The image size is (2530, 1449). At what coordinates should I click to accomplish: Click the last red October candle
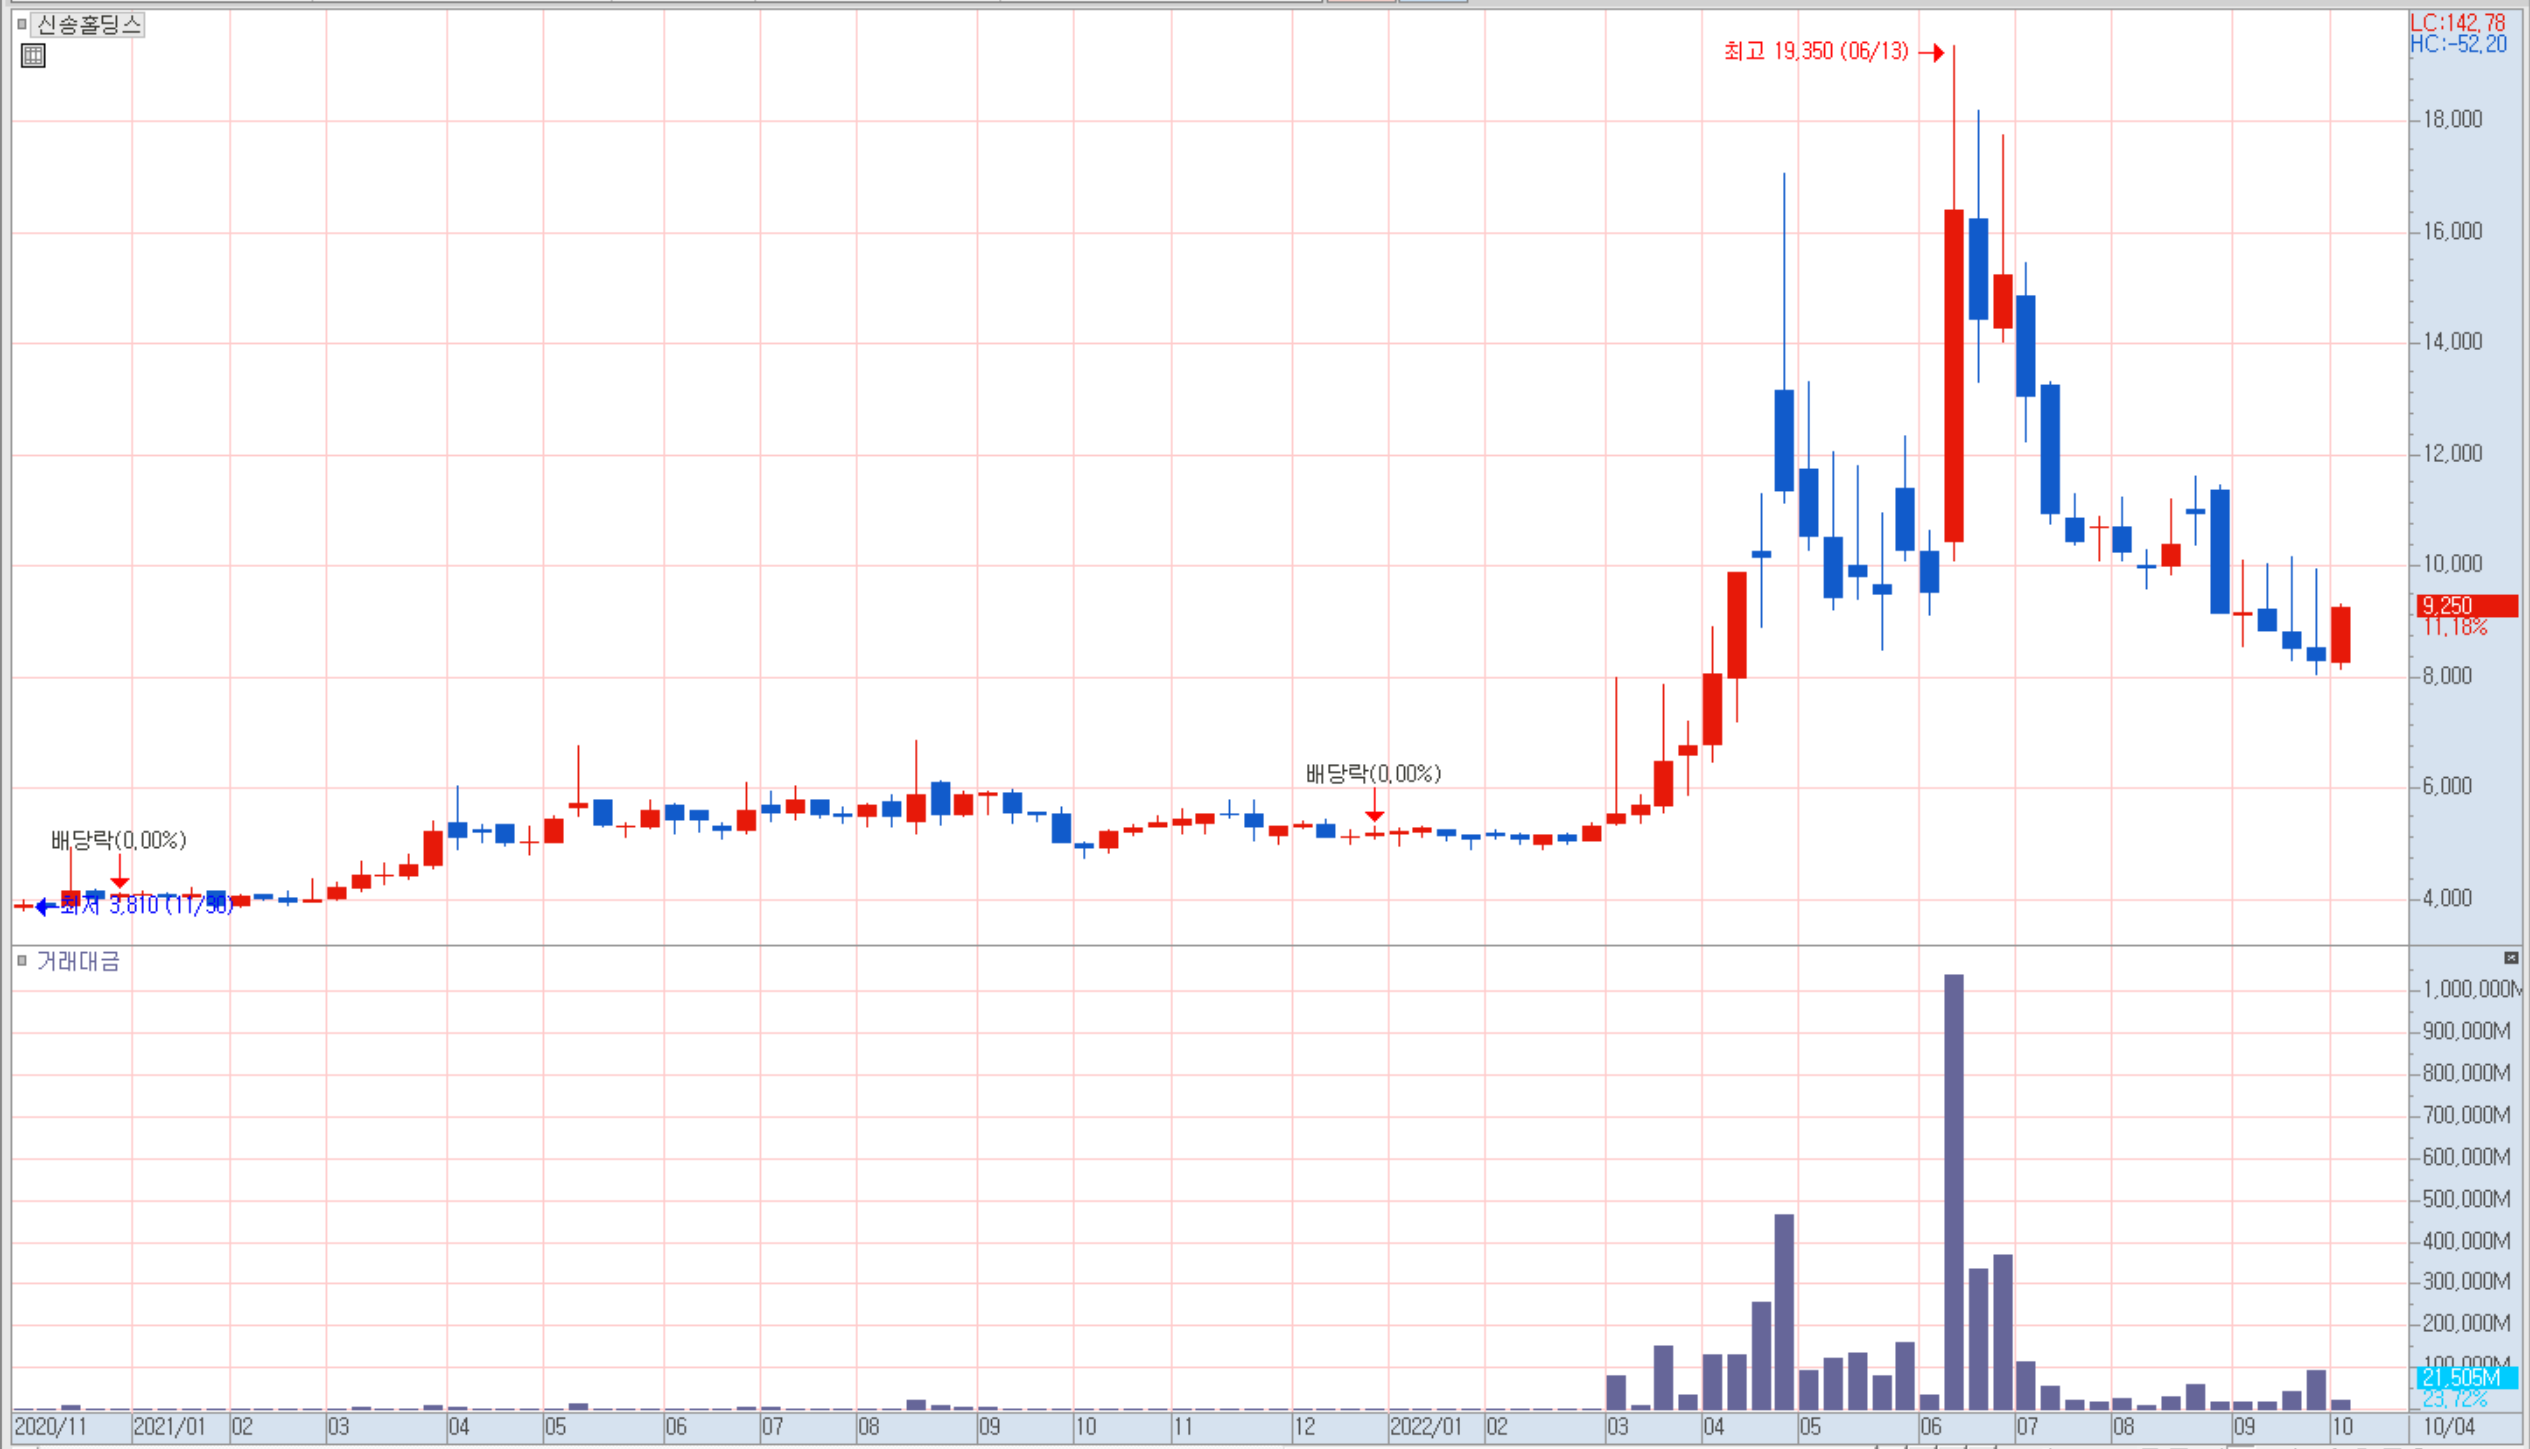point(2340,634)
